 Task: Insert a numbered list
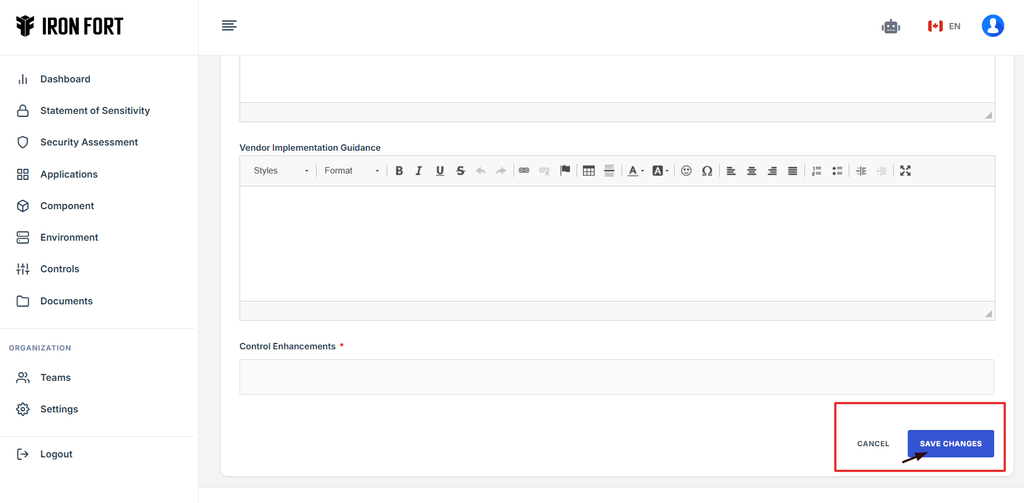coord(817,171)
